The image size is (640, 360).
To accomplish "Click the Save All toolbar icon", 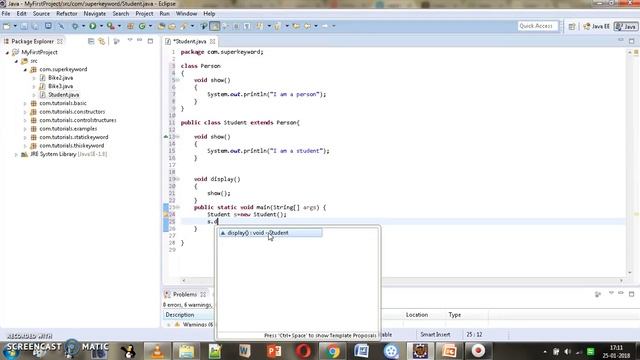I will pyautogui.click(x=36, y=26).
